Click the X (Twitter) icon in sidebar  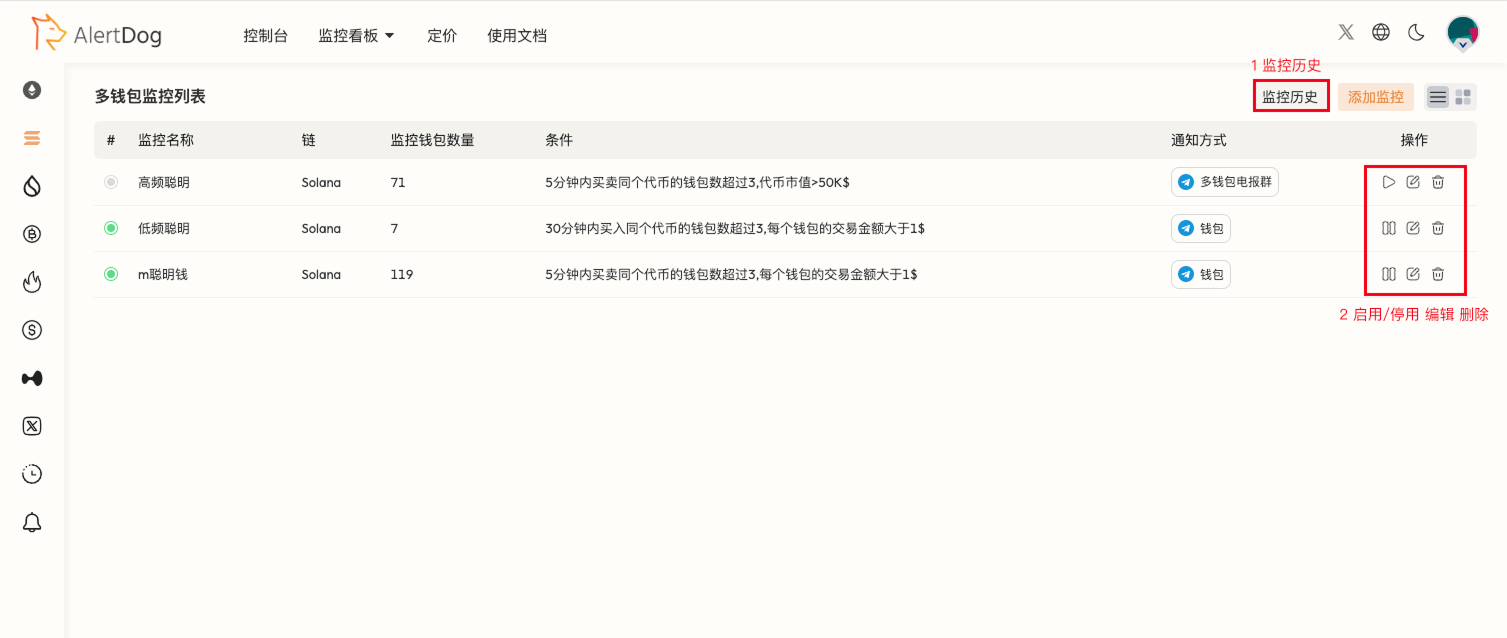coord(31,426)
